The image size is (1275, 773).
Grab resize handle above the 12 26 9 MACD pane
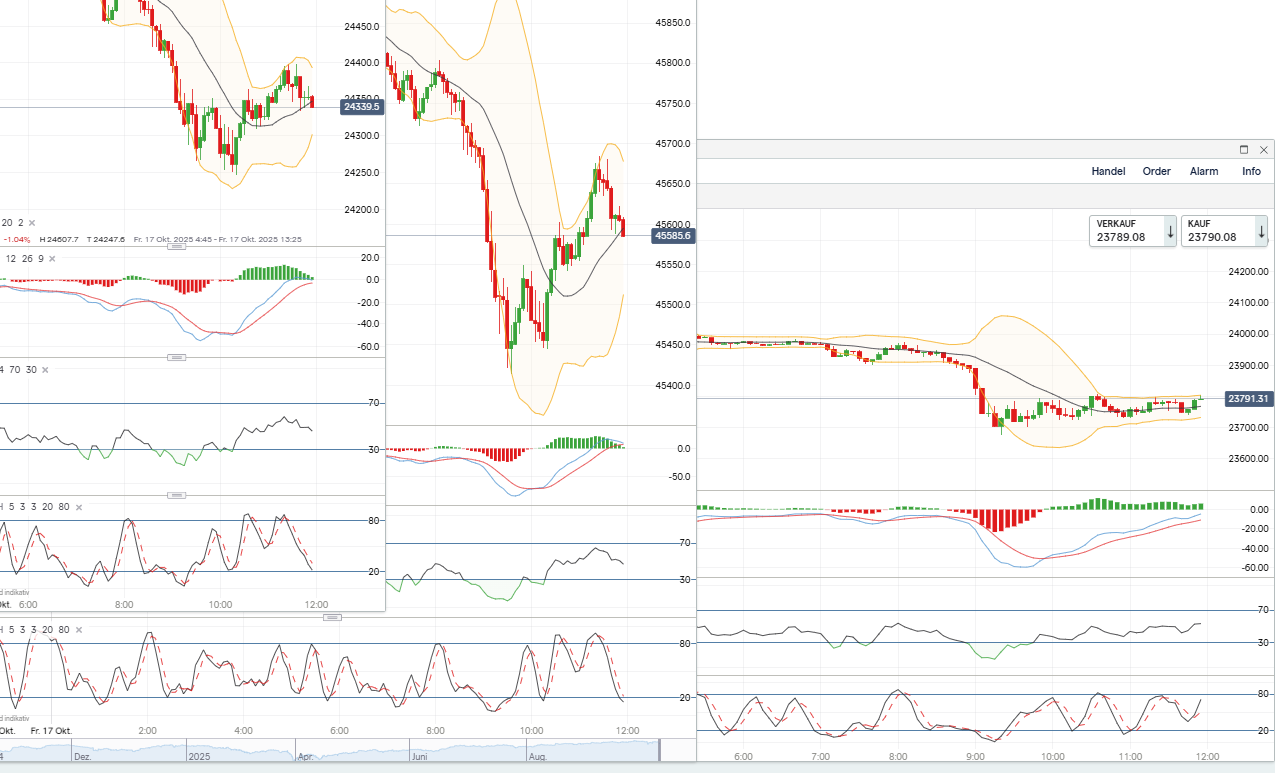(177, 247)
